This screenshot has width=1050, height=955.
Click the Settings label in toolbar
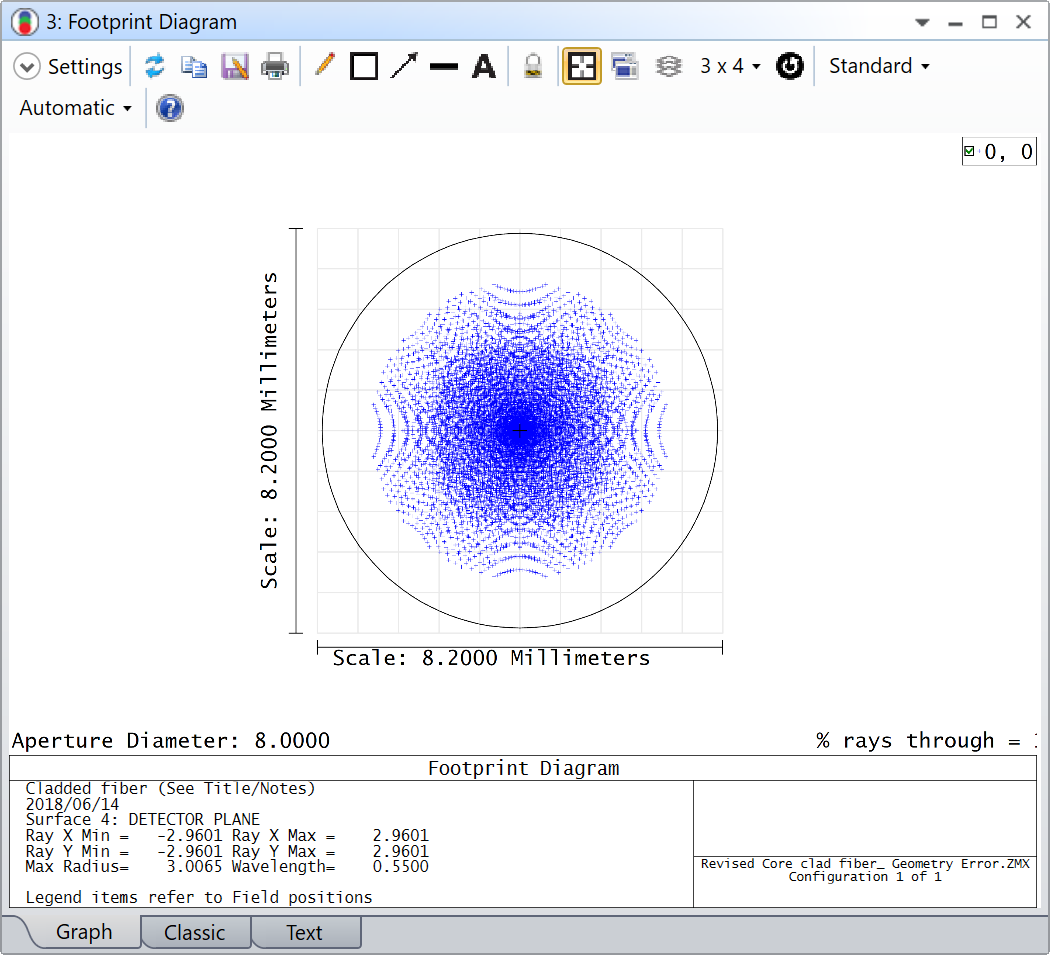pos(85,66)
